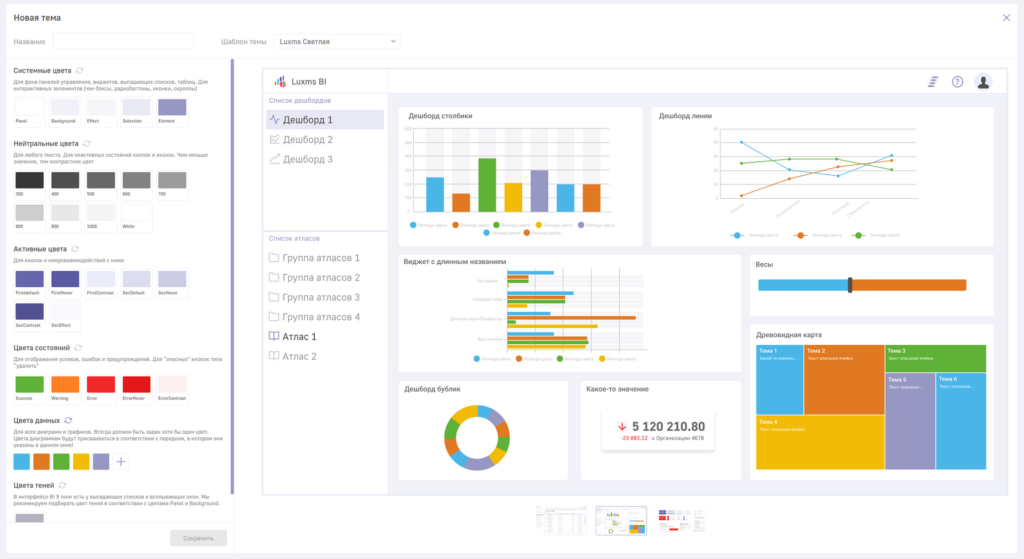
Task: Edit neutral White color swatch
Action: click(136, 213)
